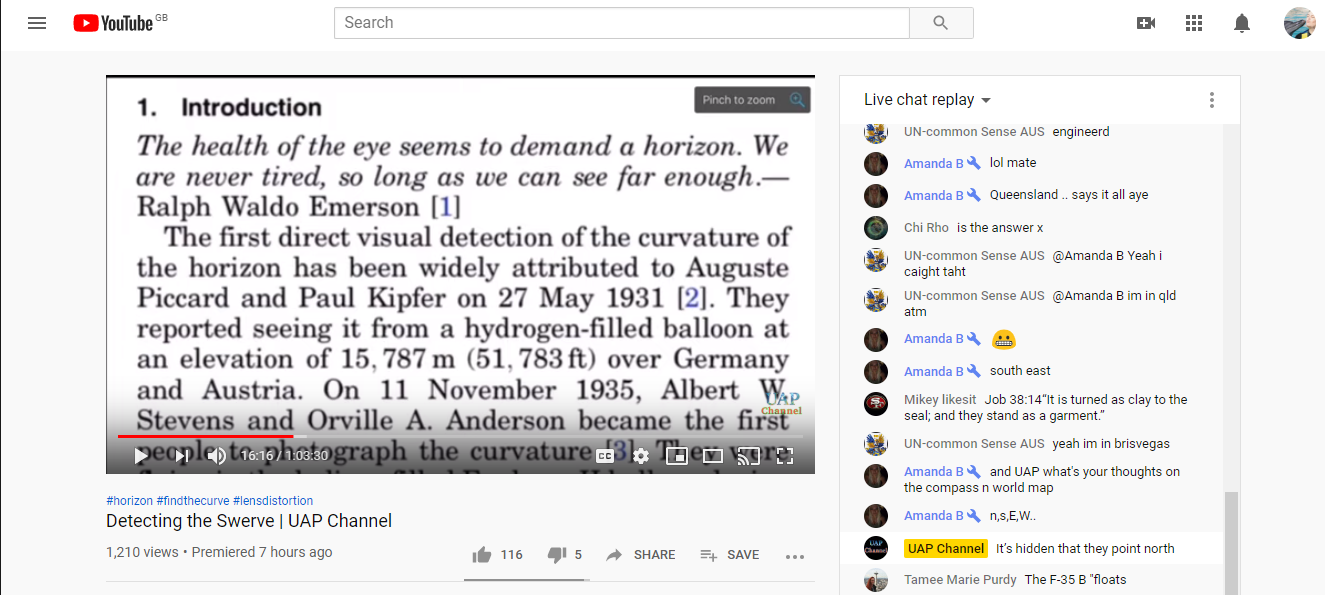This screenshot has width=1325, height=595.
Task: Open more actions menu below video
Action: (x=795, y=556)
